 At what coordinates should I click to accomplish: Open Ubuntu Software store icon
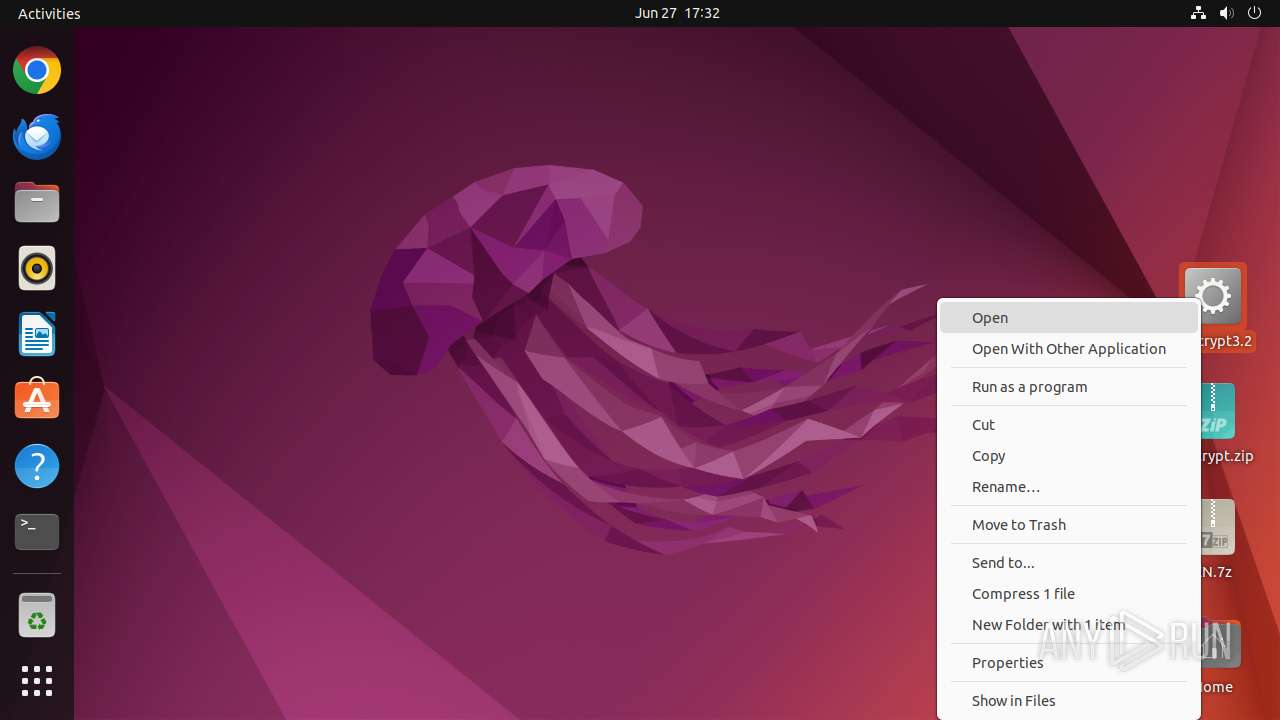click(x=37, y=400)
